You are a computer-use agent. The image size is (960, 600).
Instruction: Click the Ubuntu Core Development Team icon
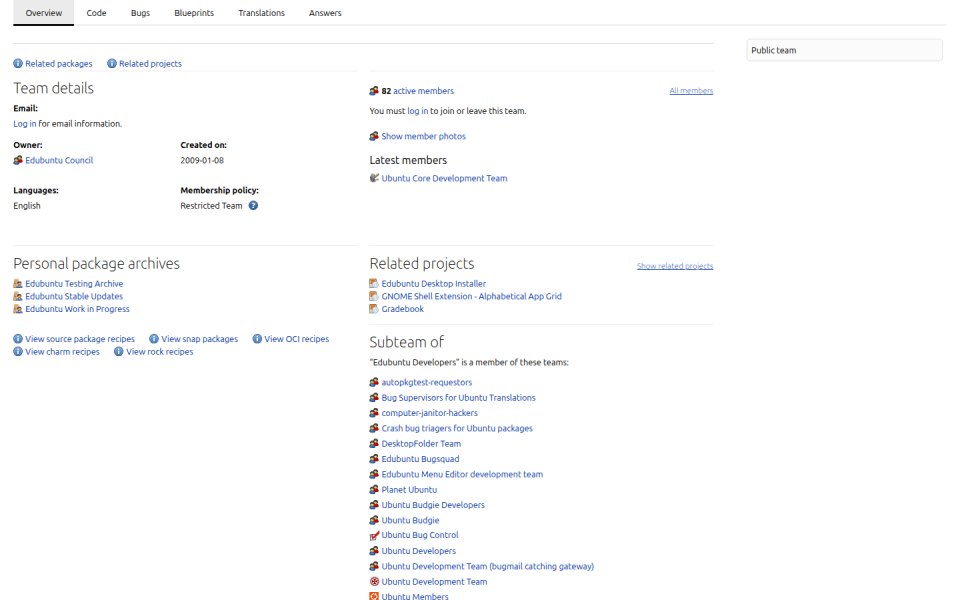[x=374, y=178]
